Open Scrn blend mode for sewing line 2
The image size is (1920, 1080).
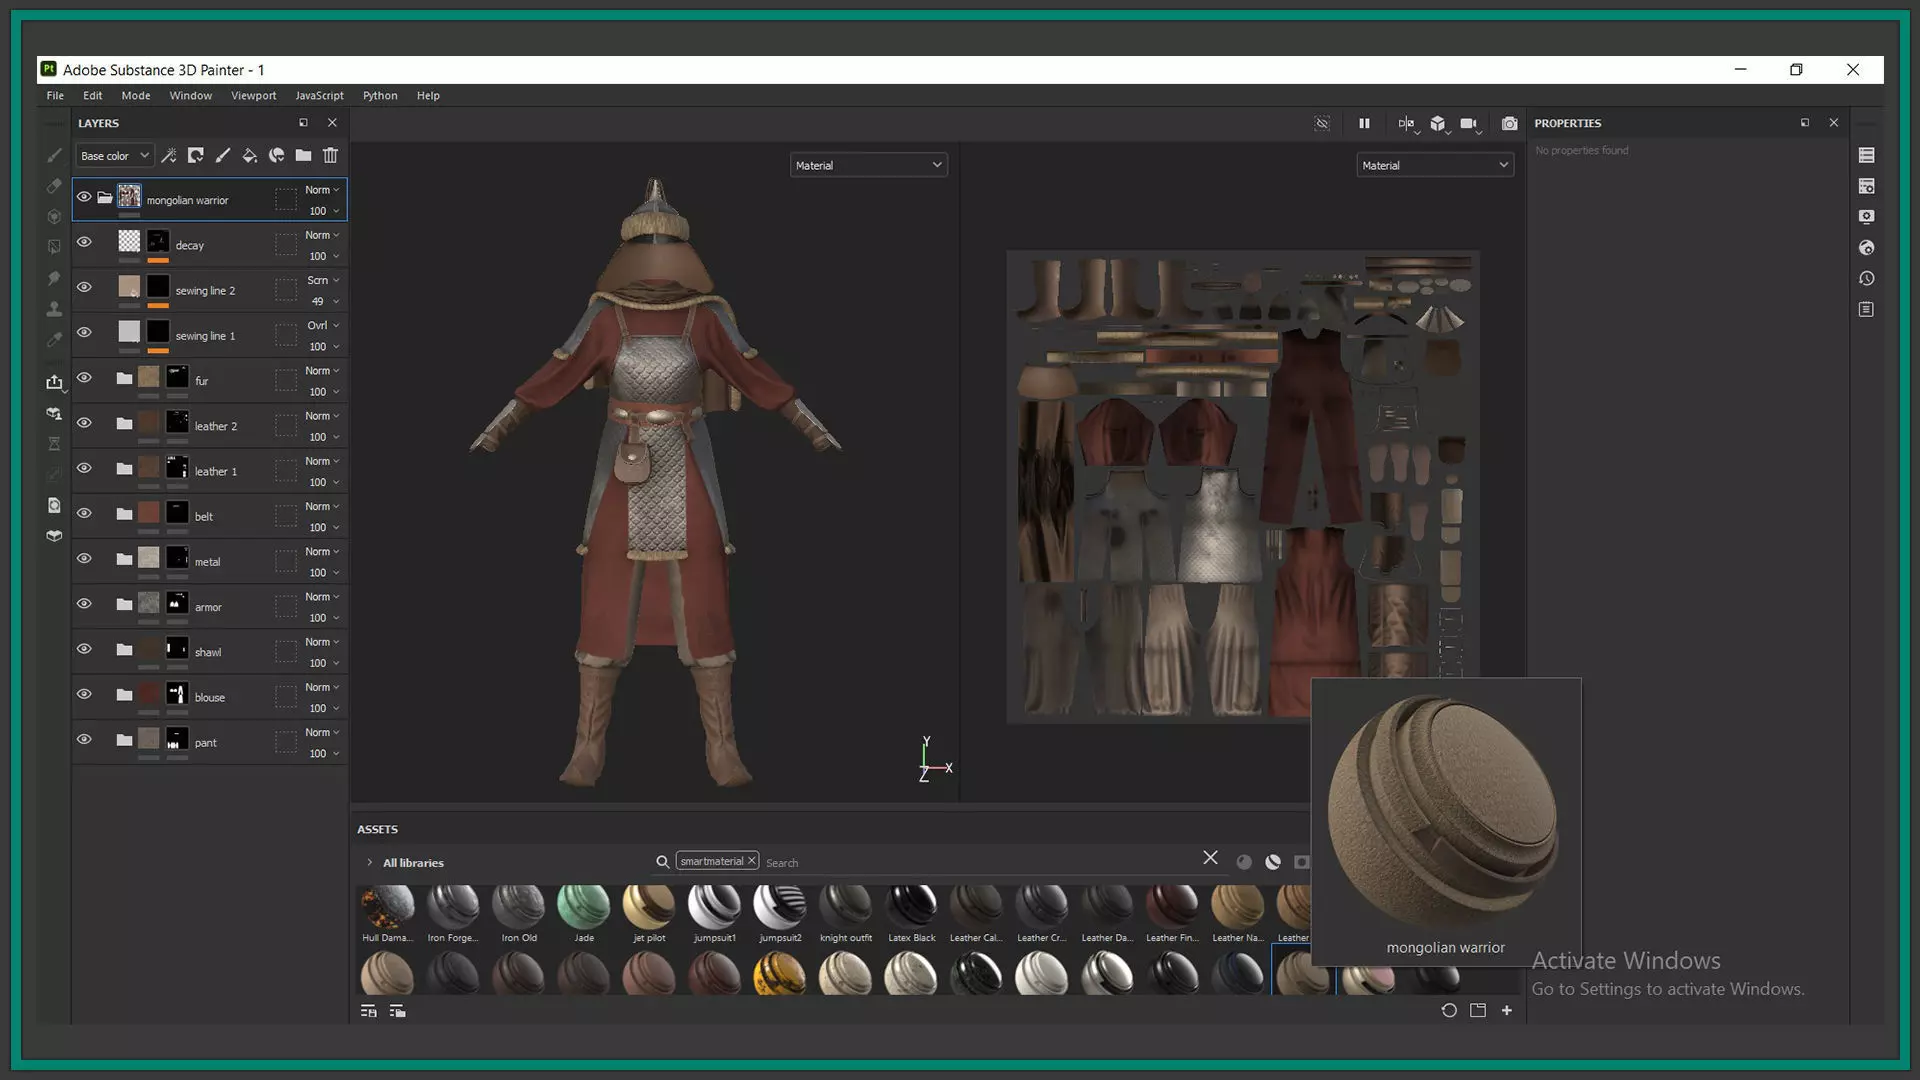pyautogui.click(x=322, y=280)
